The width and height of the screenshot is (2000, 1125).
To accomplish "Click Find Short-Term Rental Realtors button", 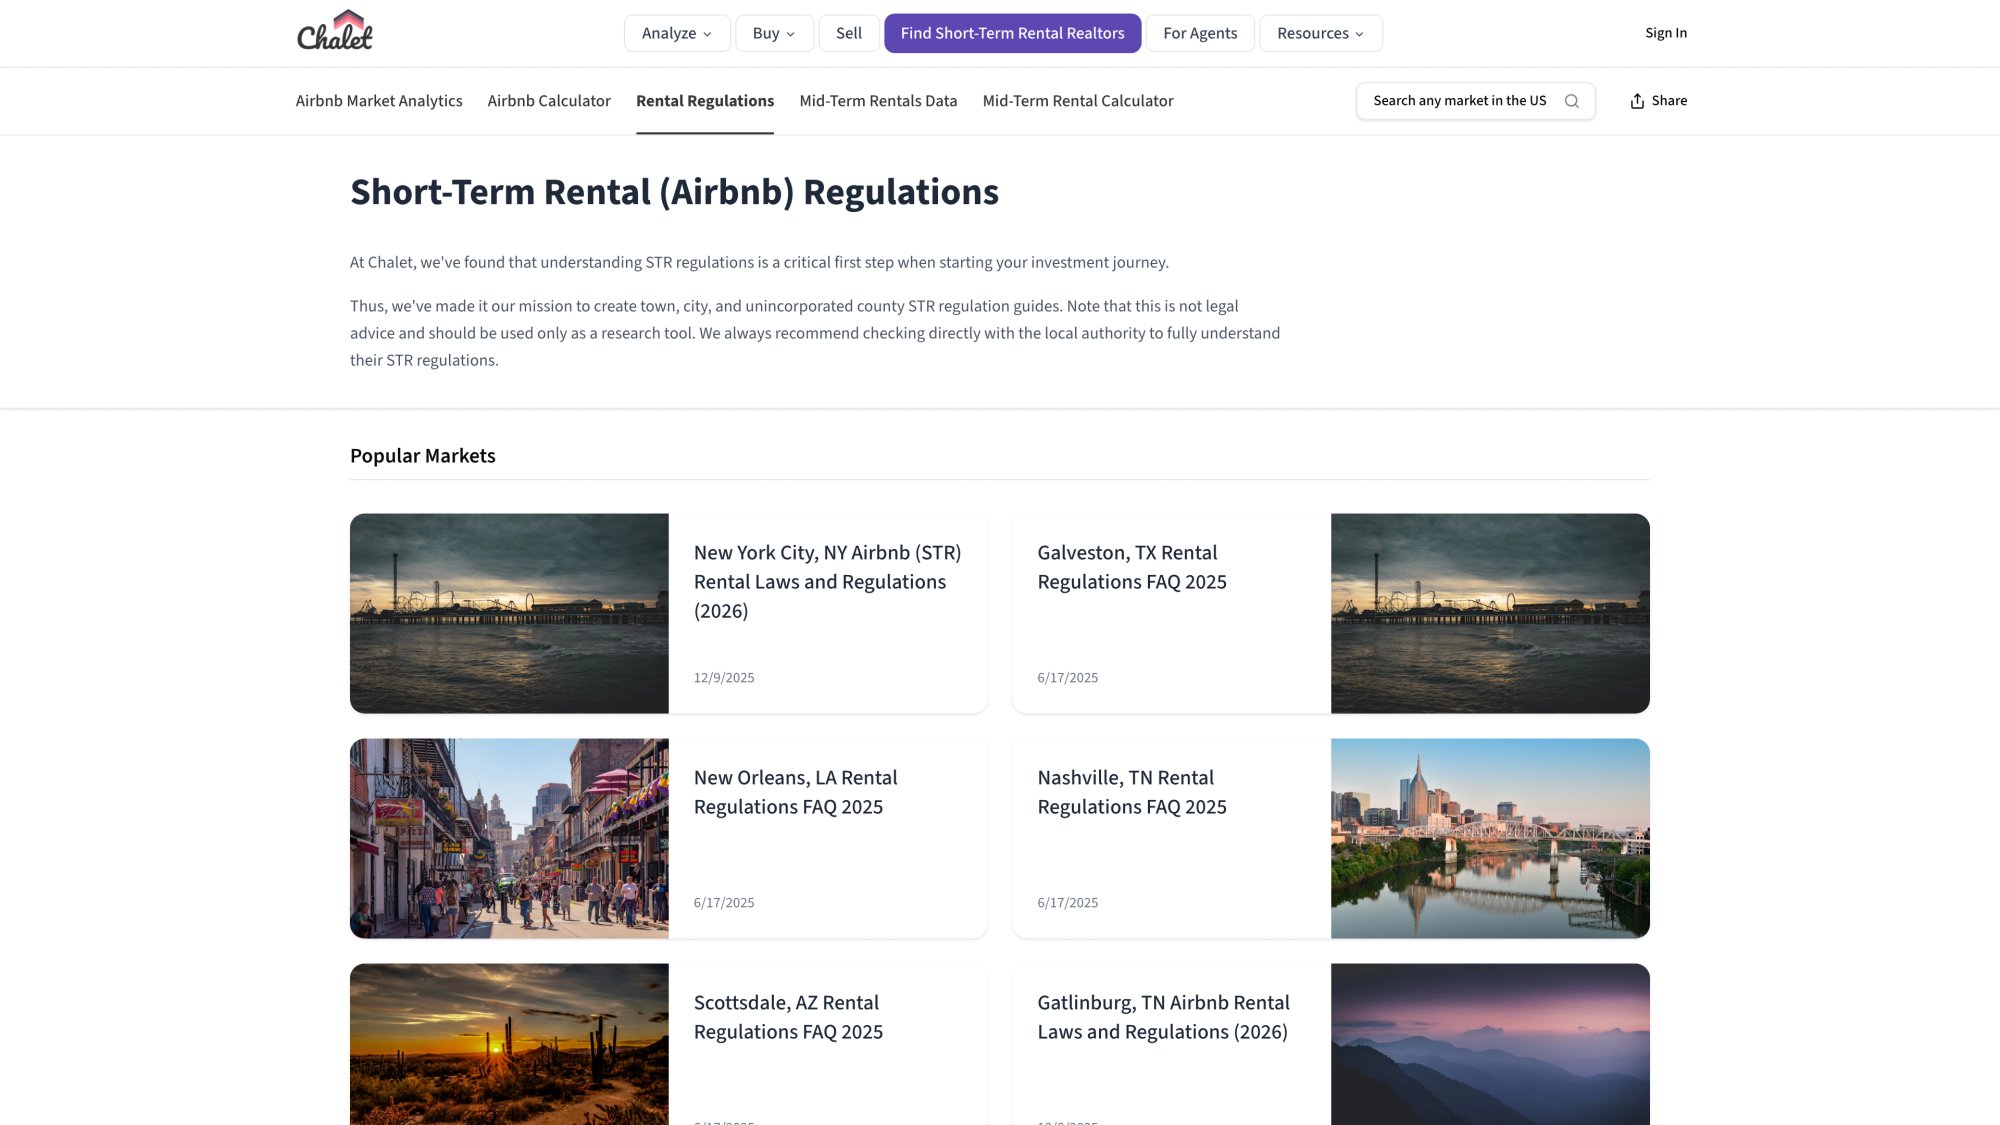I will tap(1012, 33).
